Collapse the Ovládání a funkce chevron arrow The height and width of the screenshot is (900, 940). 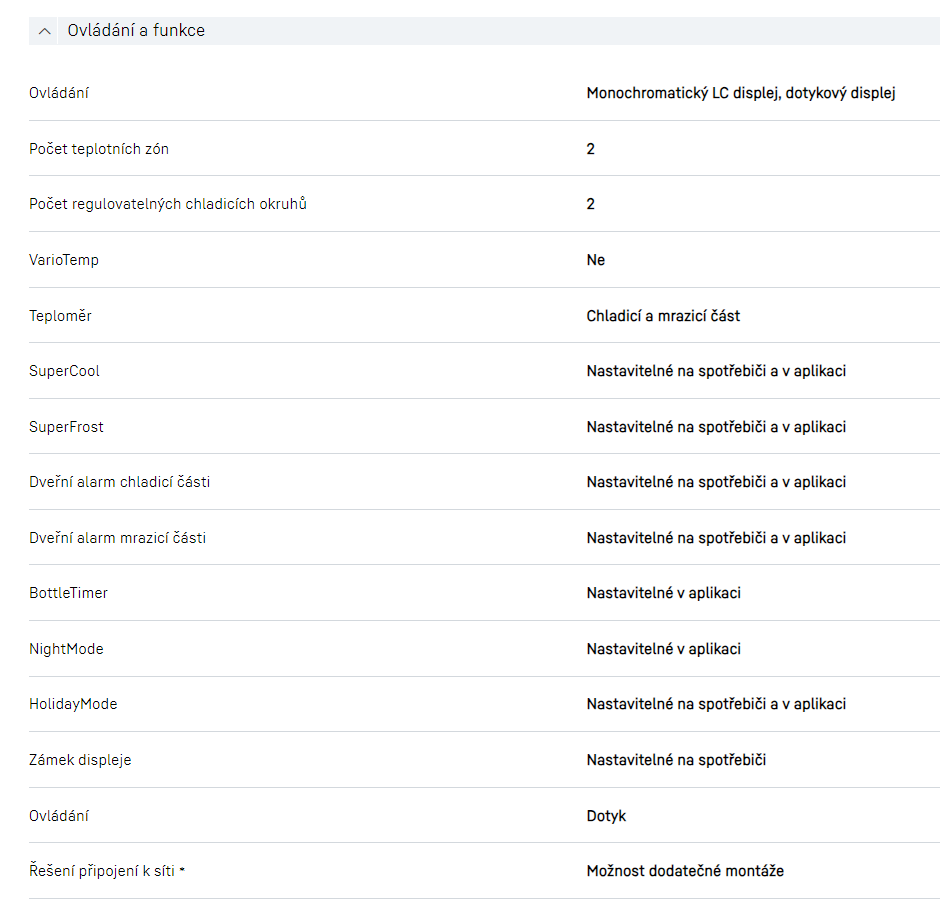point(44,31)
